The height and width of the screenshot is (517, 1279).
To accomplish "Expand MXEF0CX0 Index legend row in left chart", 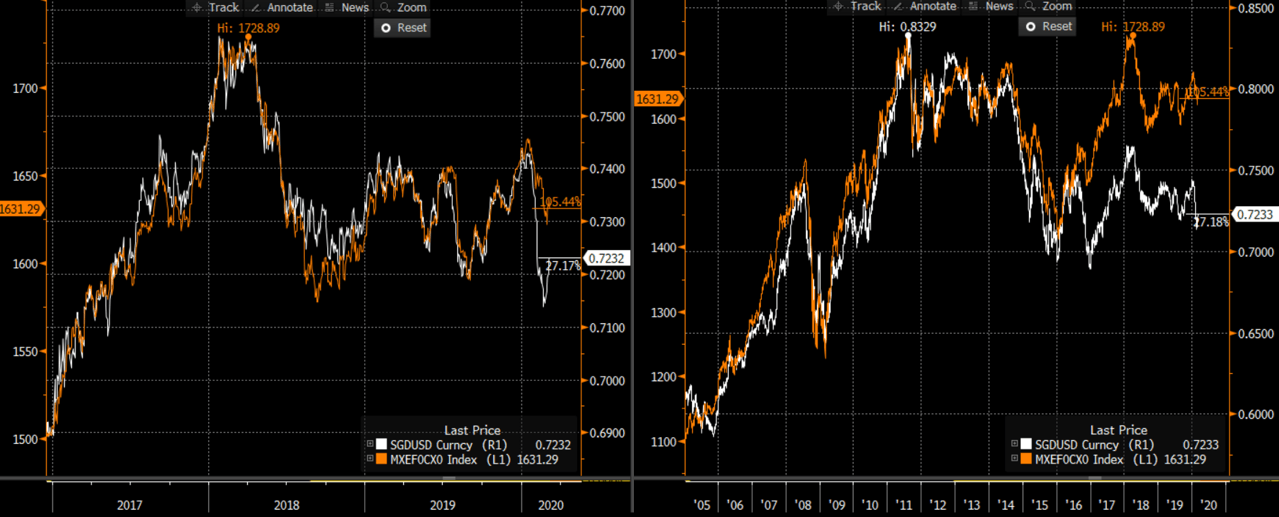I will tap(370, 459).
